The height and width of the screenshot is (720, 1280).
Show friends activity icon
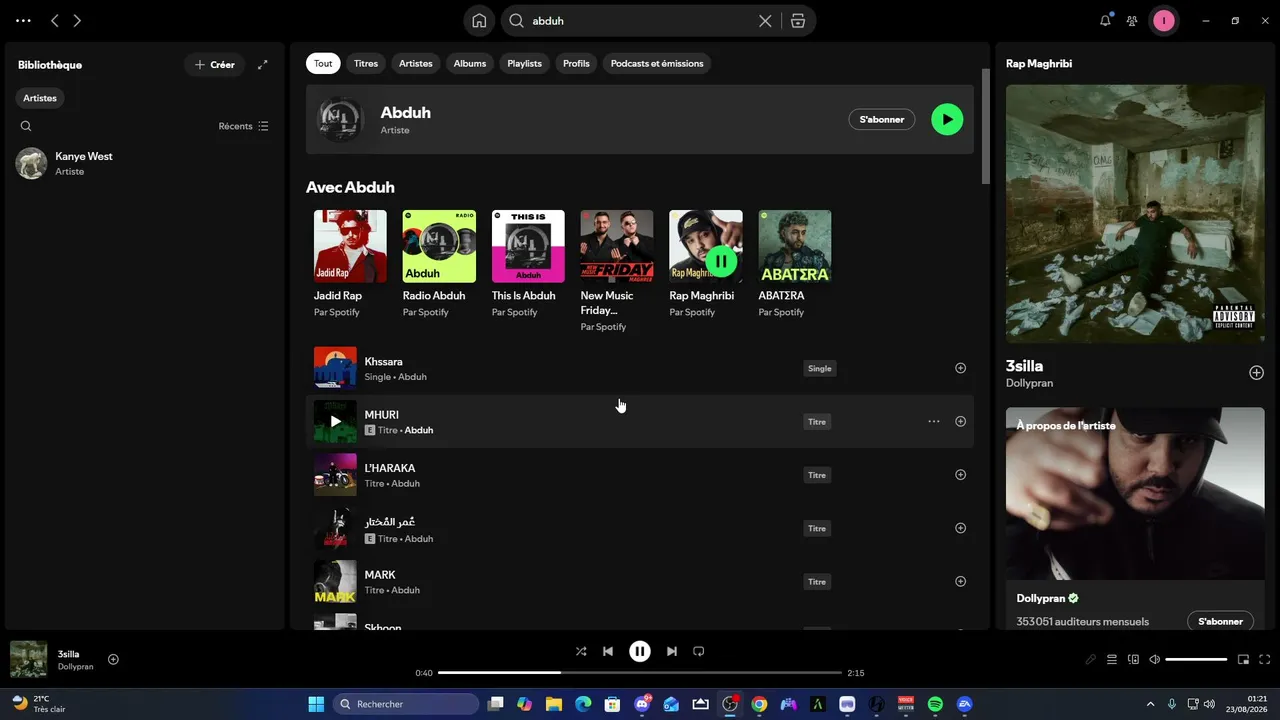[x=1132, y=20]
